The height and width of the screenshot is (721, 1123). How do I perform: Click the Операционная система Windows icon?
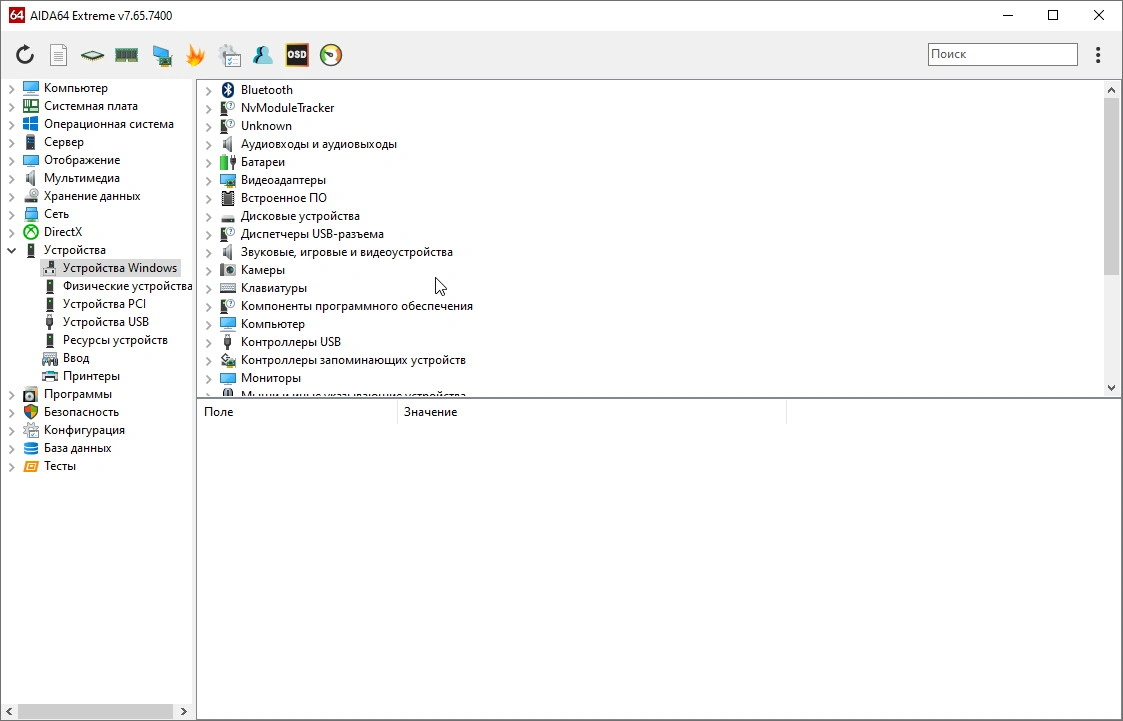[x=31, y=124]
